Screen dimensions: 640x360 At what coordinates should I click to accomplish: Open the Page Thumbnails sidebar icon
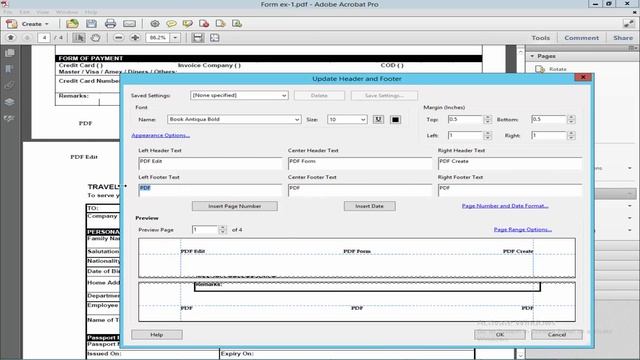tap(10, 53)
